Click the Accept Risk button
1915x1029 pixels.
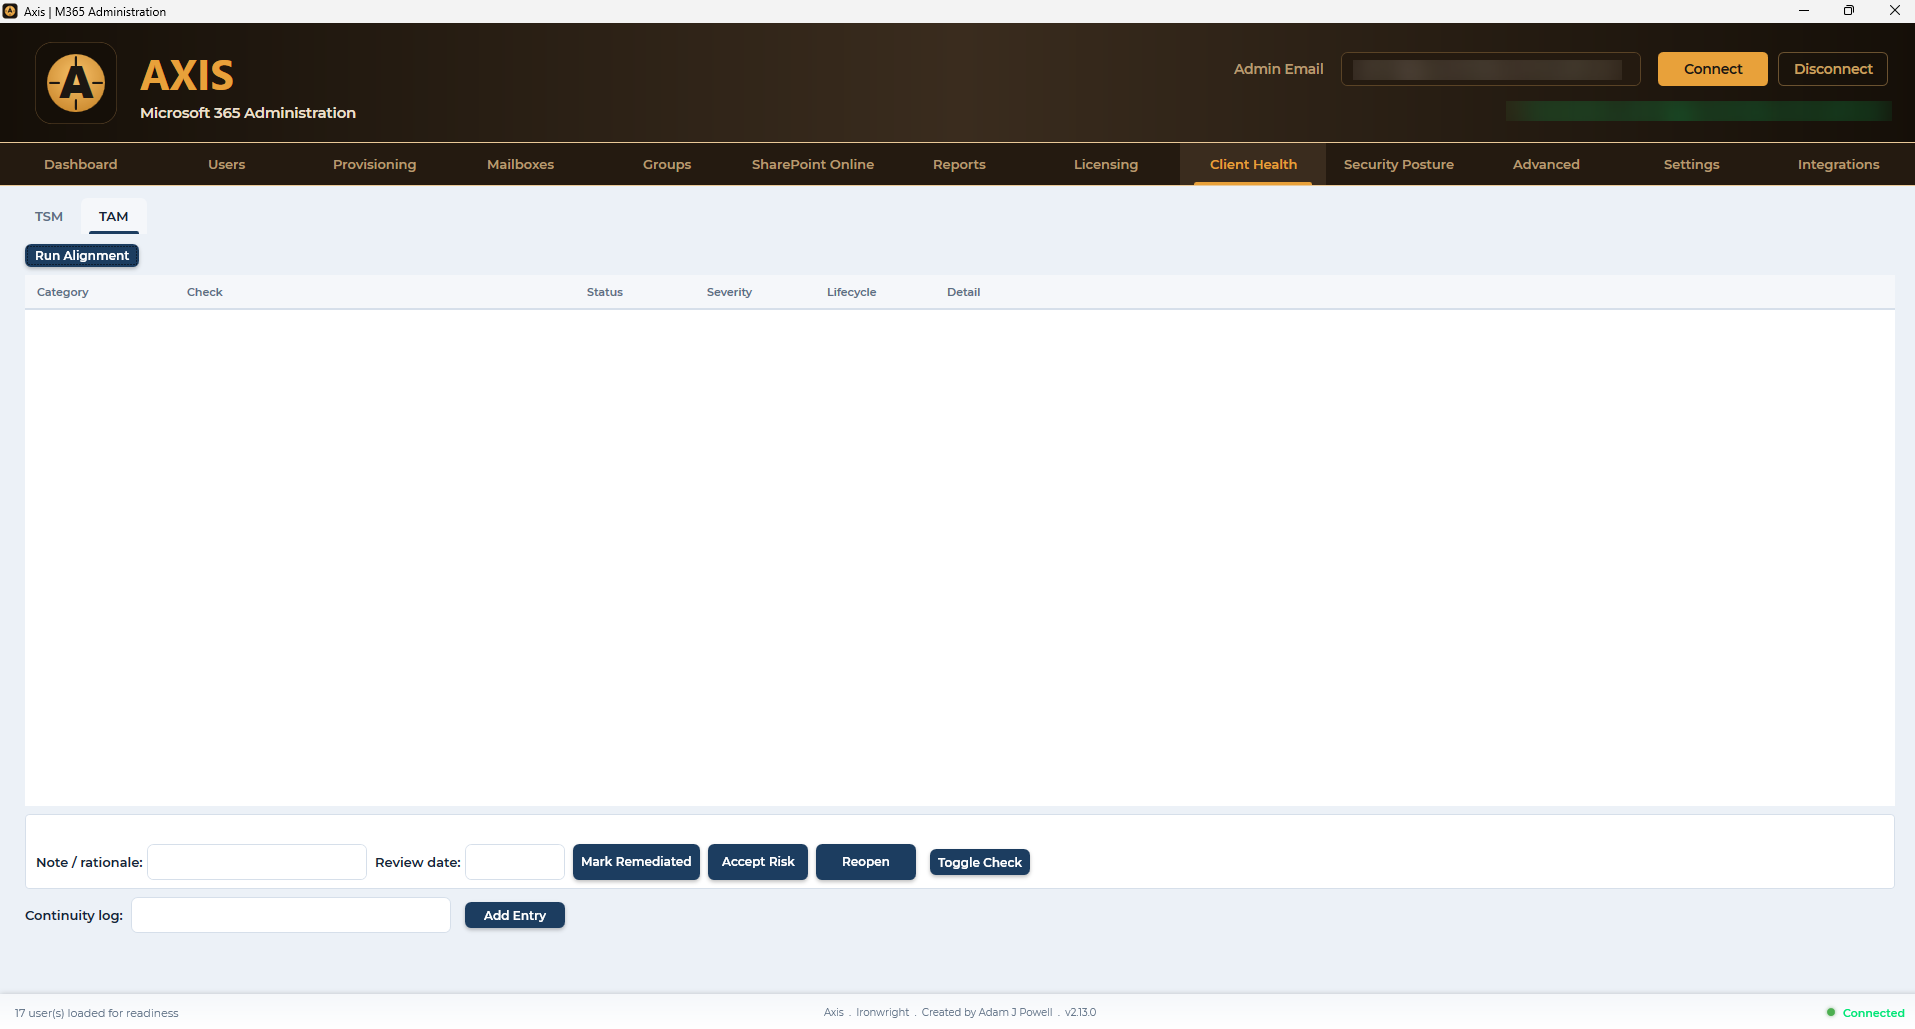pos(758,862)
